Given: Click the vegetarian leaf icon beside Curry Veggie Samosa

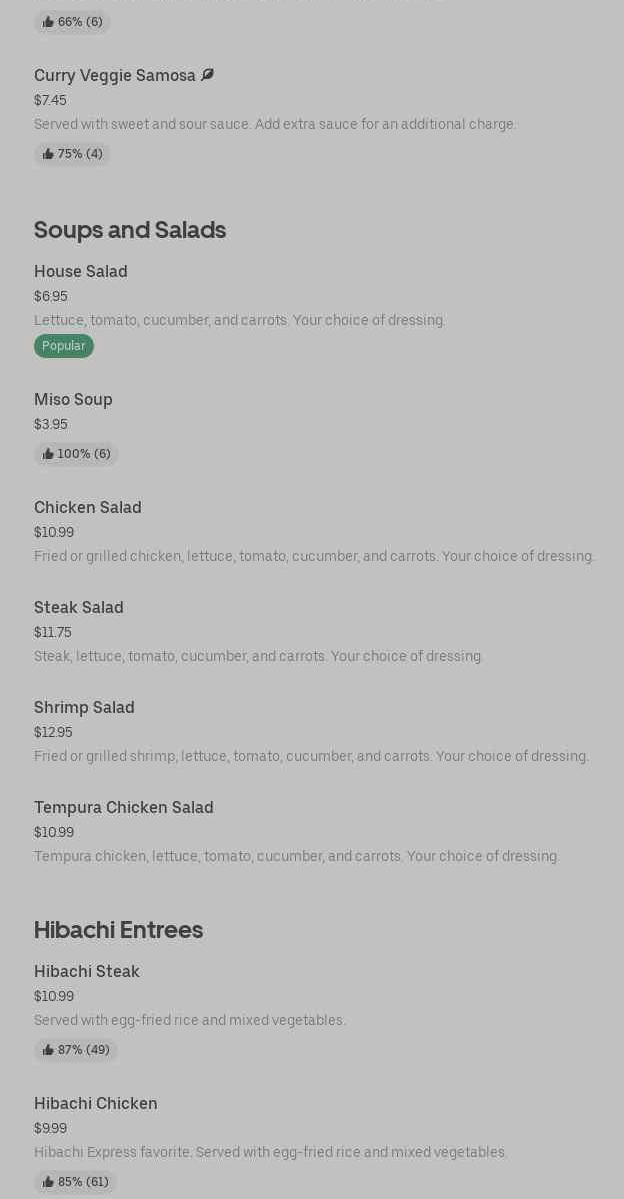Looking at the screenshot, I should pos(207,75).
